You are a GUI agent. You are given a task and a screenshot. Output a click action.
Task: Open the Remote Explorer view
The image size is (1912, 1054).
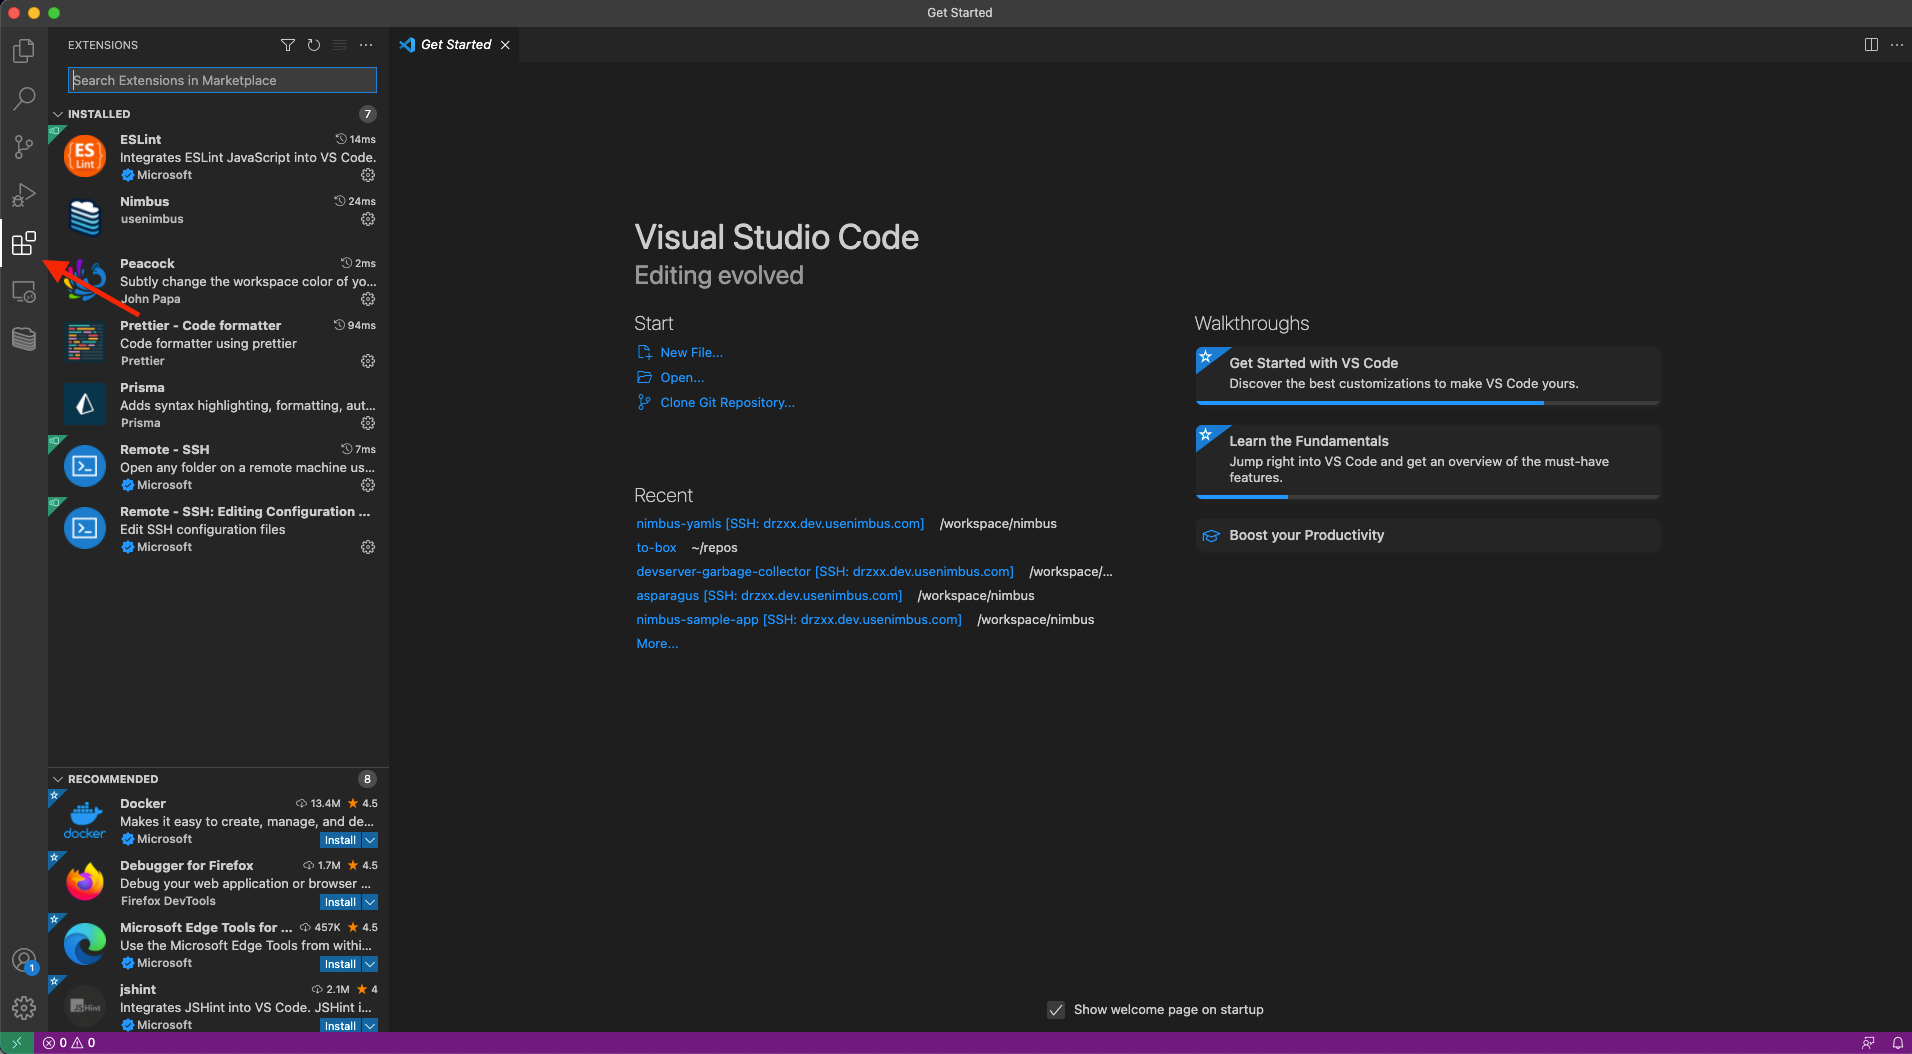pyautogui.click(x=24, y=291)
